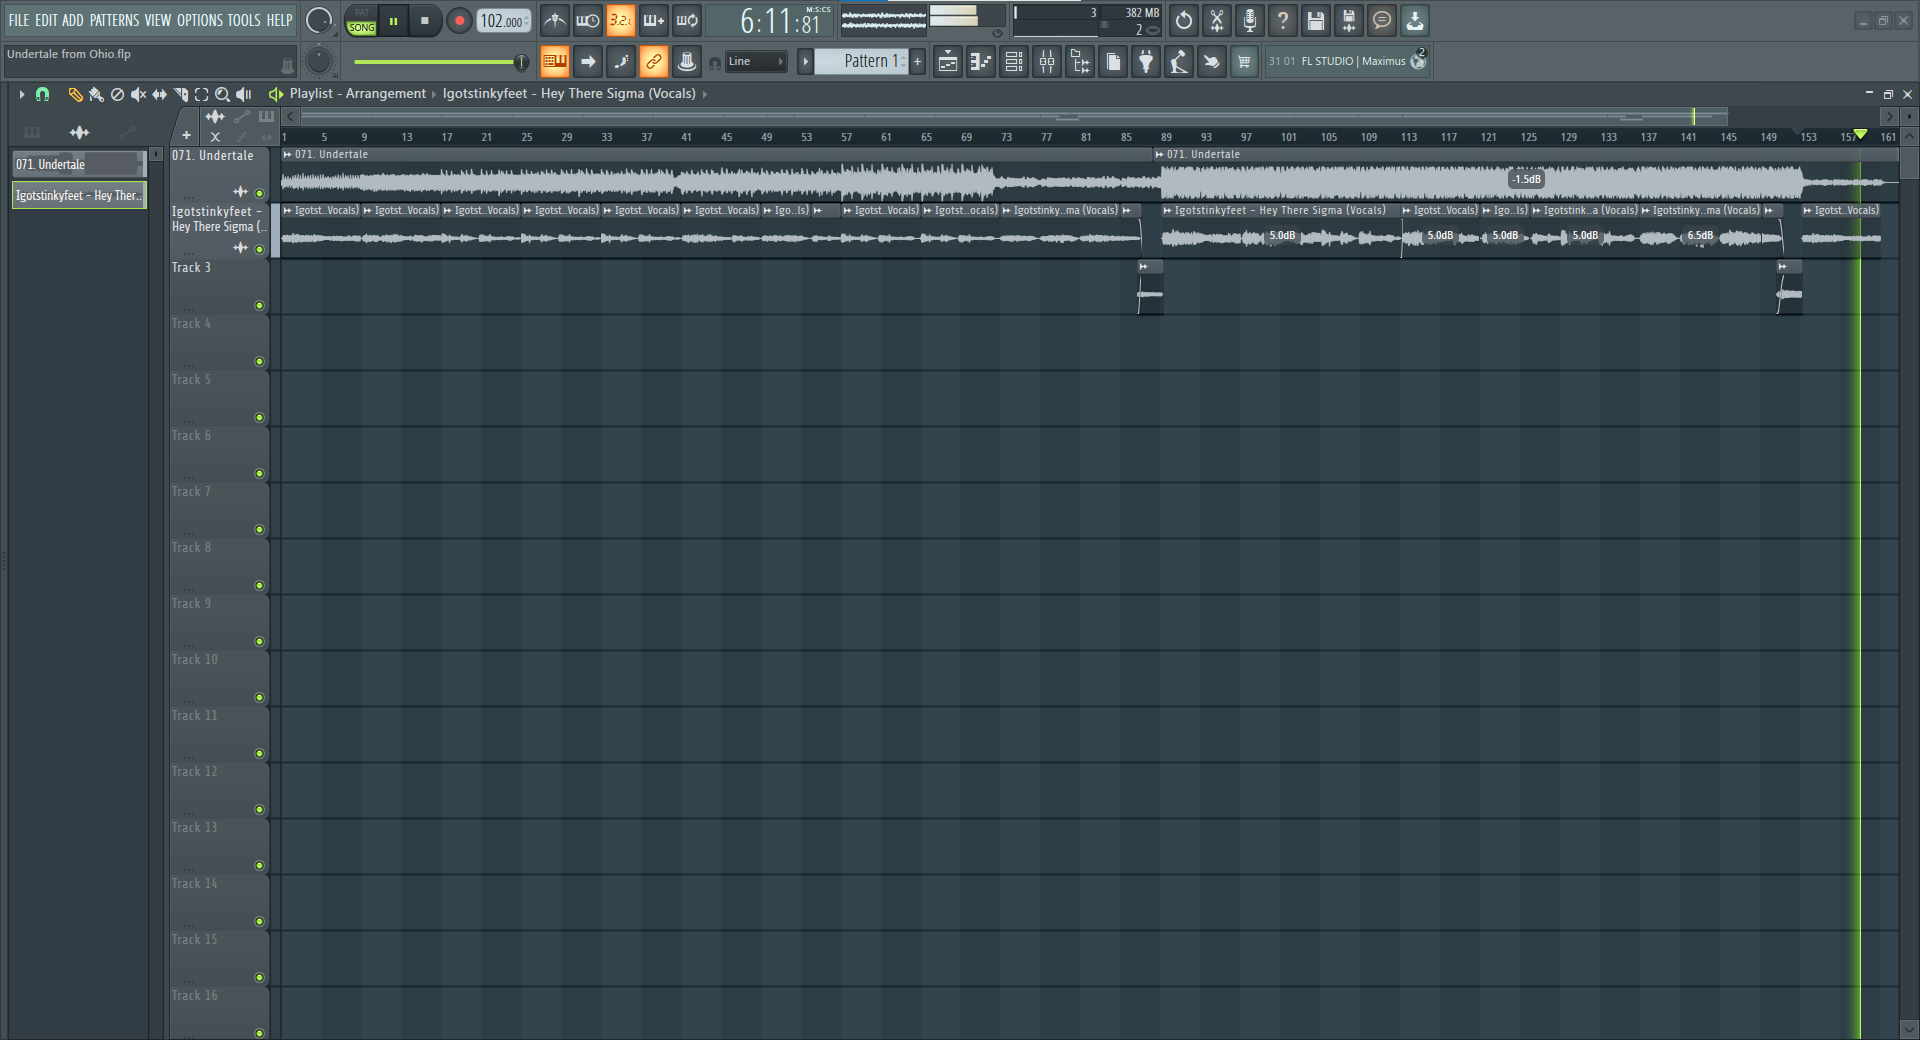
Task: Open the piano roll view
Action: (981, 62)
